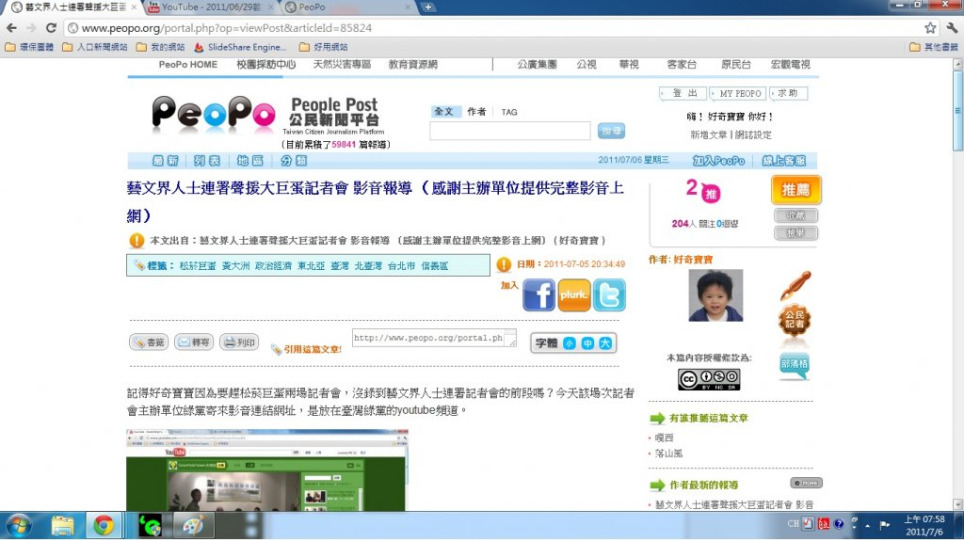Set font size to small (小)
This screenshot has height=540, width=964.
(x=569, y=343)
